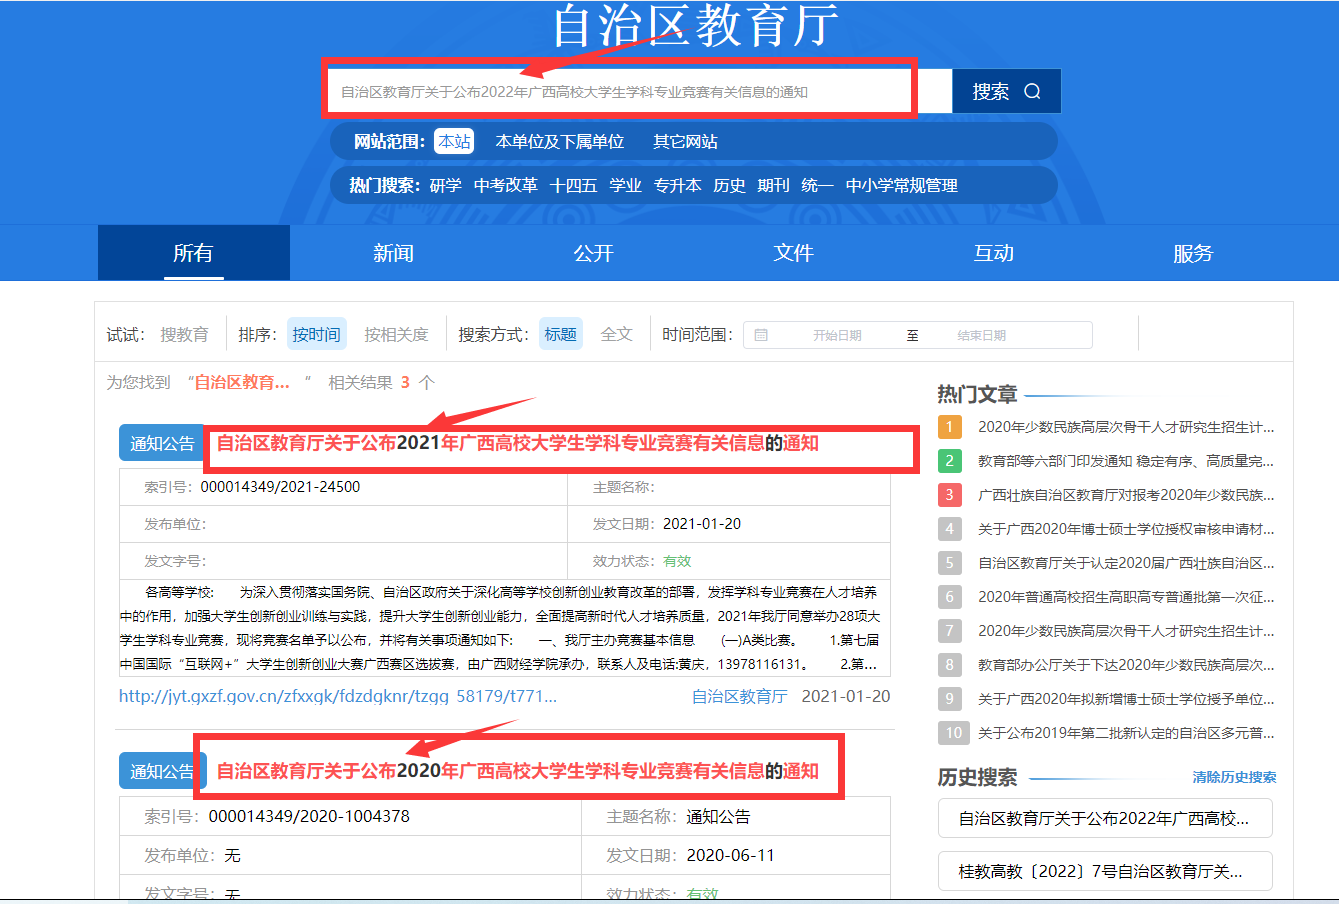Click 清除历史搜索 to clear history
Image resolution: width=1339 pixels, height=904 pixels.
pos(1234,777)
